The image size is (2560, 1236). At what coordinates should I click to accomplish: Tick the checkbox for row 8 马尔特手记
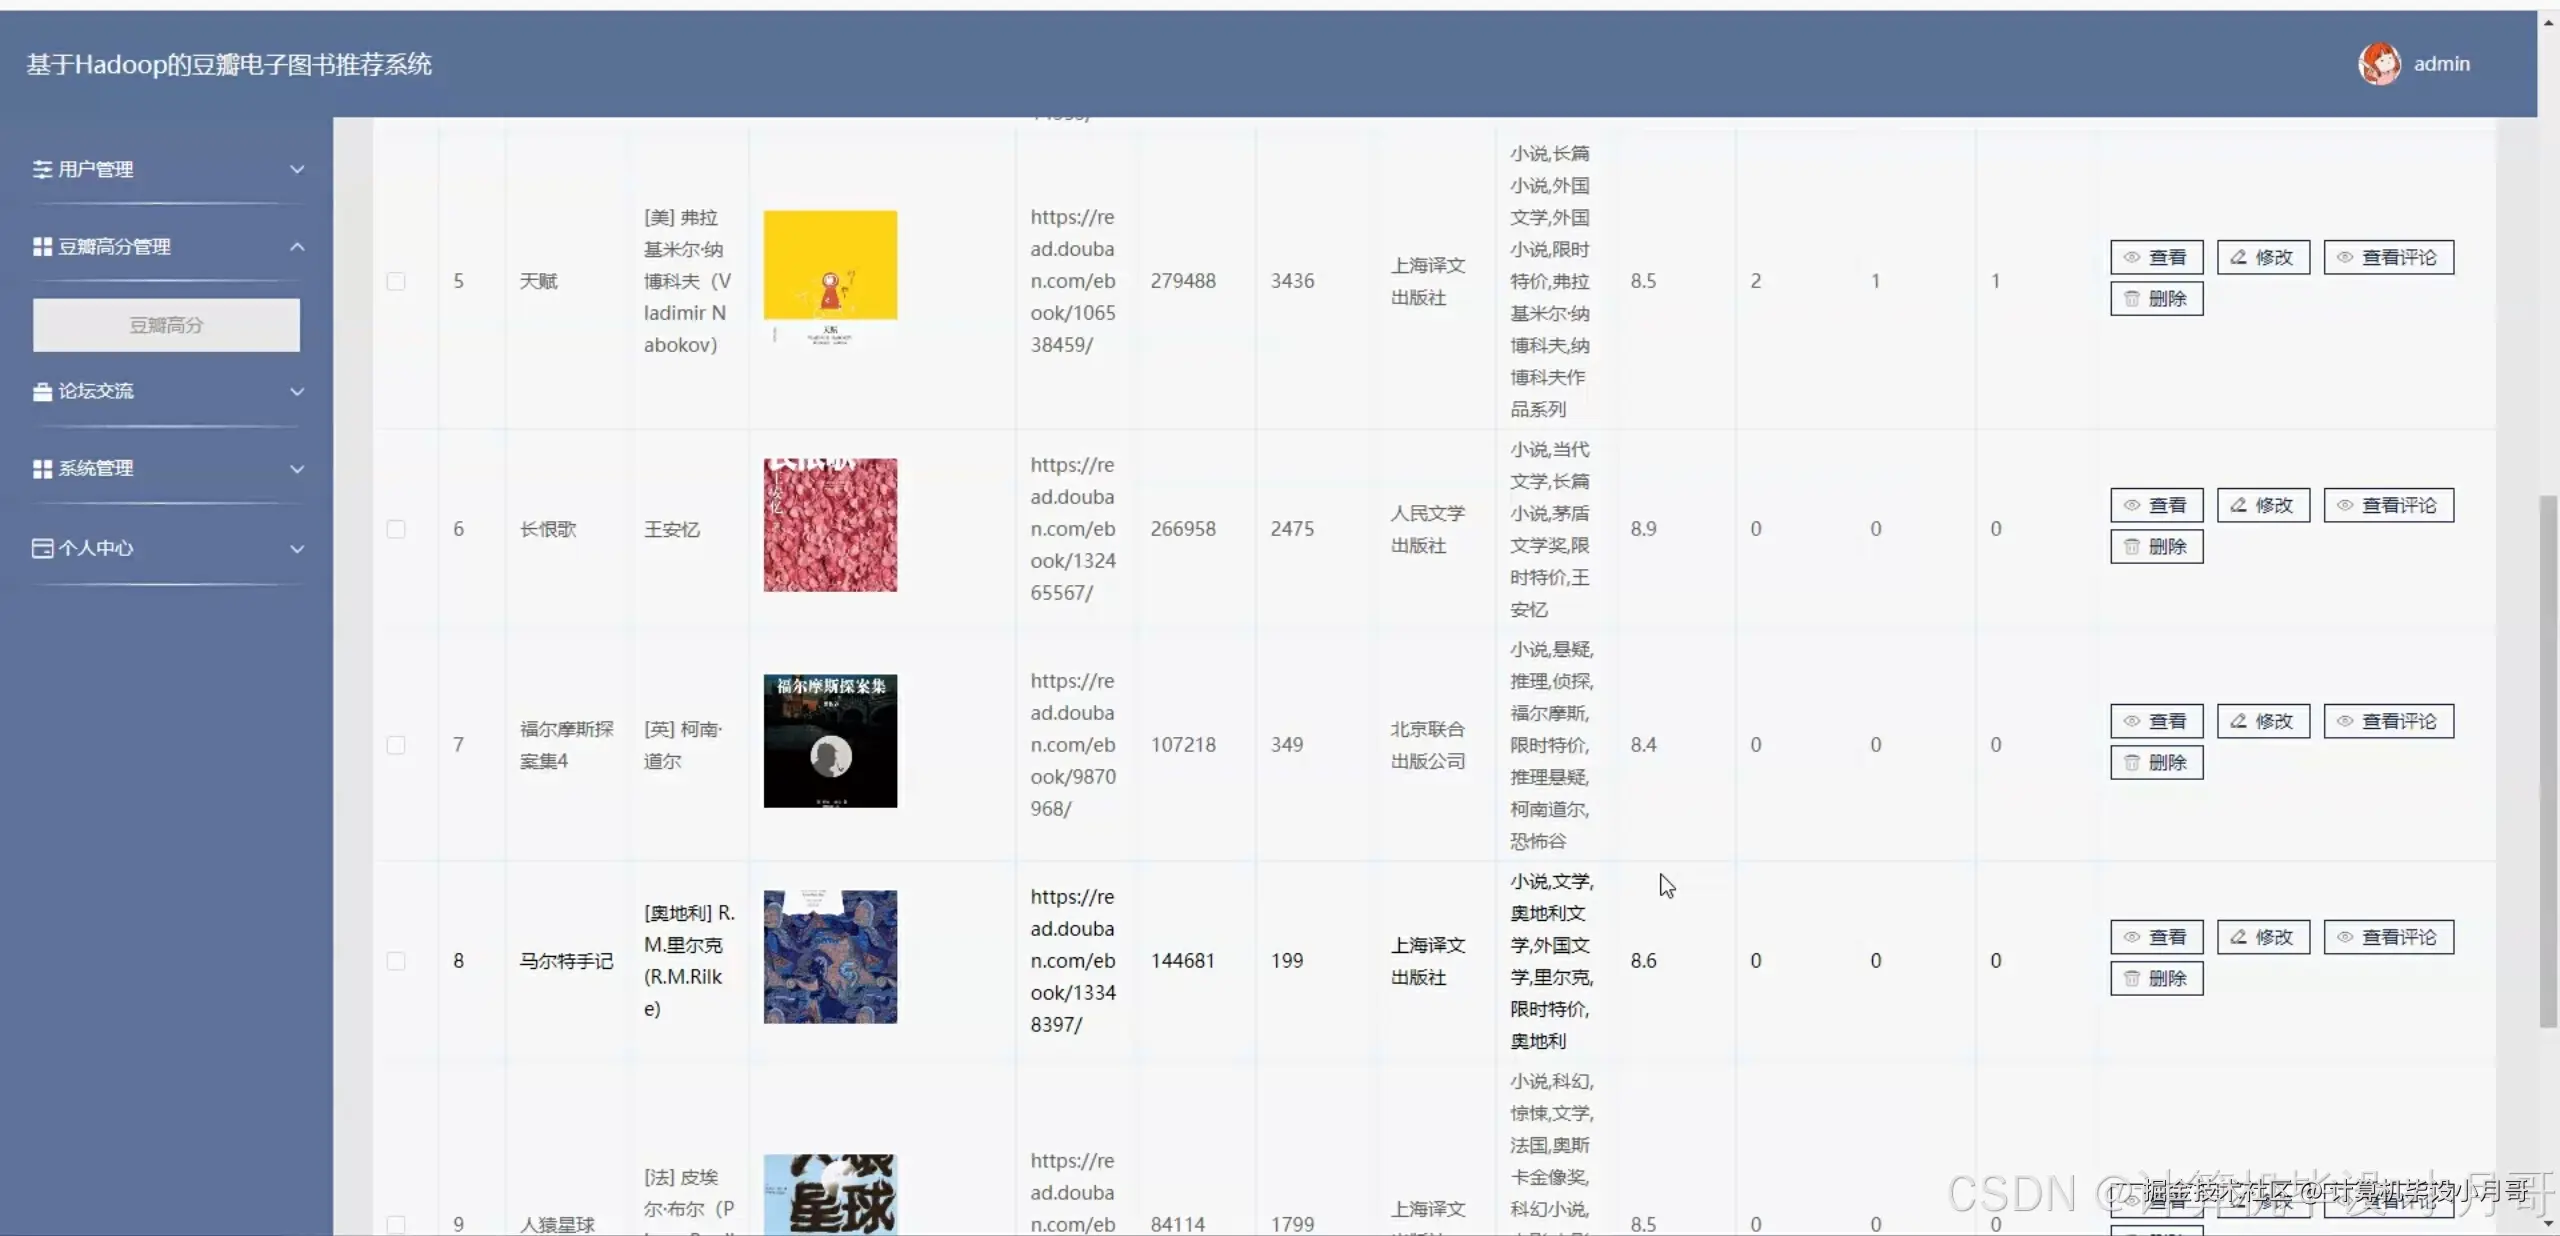pyautogui.click(x=396, y=961)
